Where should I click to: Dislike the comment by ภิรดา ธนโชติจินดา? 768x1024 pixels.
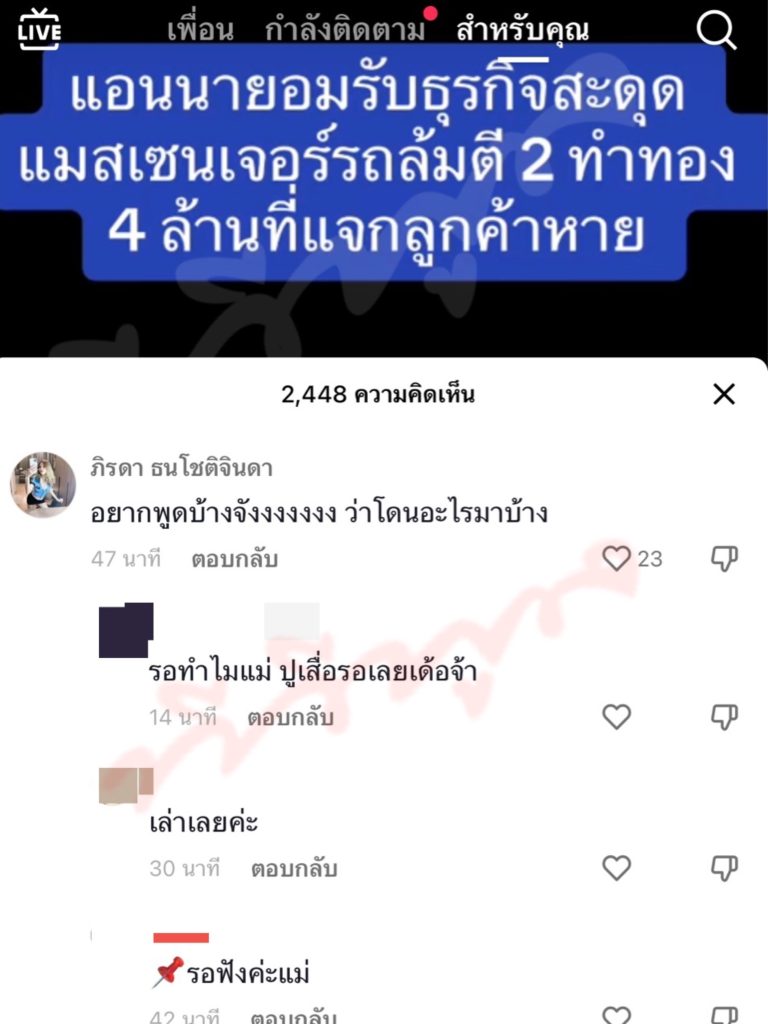point(724,558)
